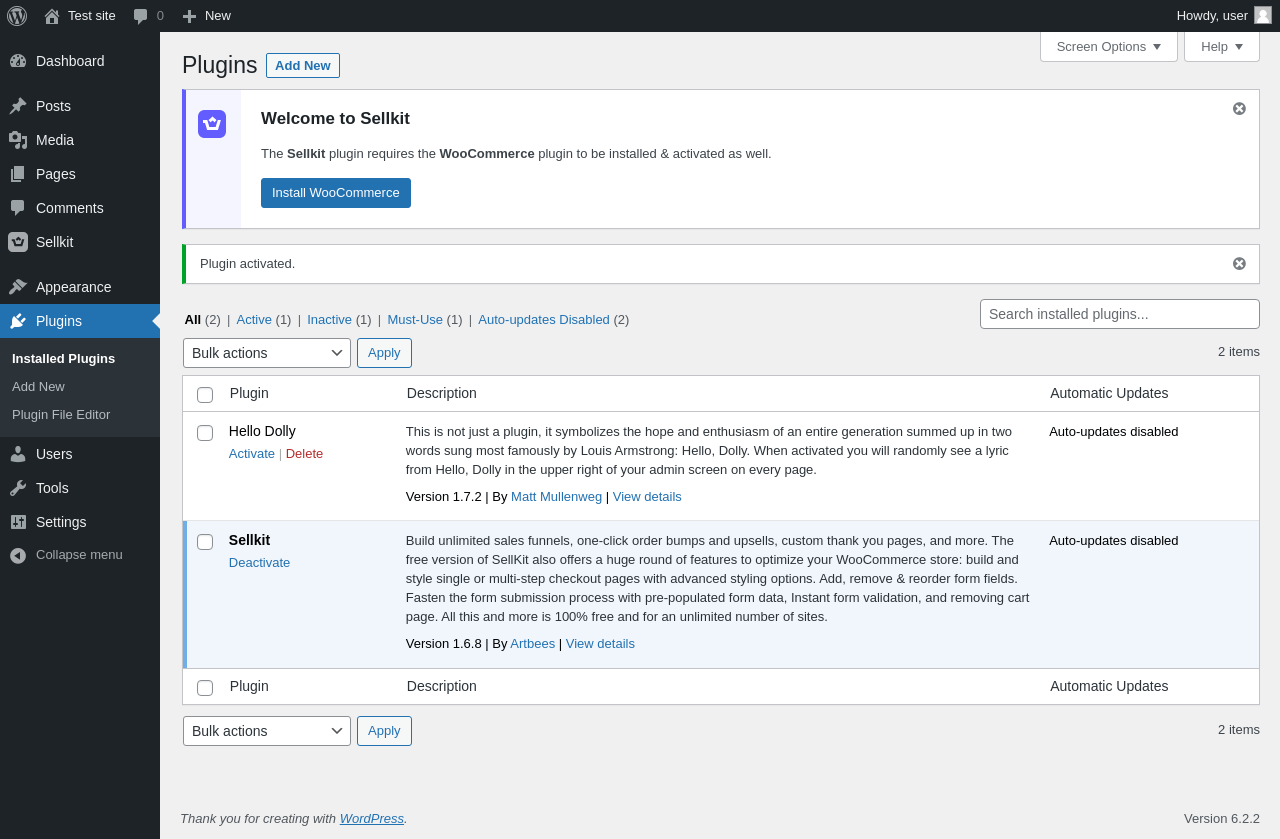Dismiss the Plugin activated notice
Image resolution: width=1280 pixels, height=839 pixels.
click(x=1239, y=264)
